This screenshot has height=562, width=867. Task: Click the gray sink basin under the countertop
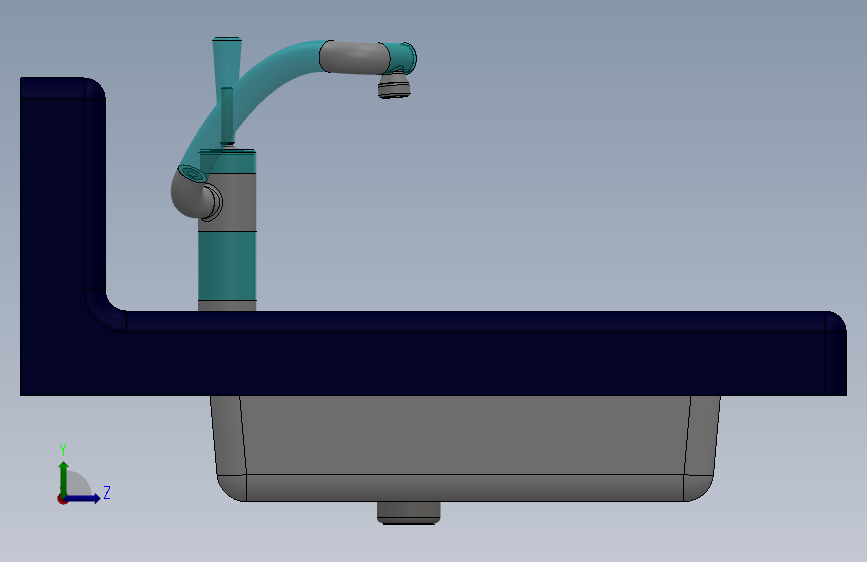point(465,448)
